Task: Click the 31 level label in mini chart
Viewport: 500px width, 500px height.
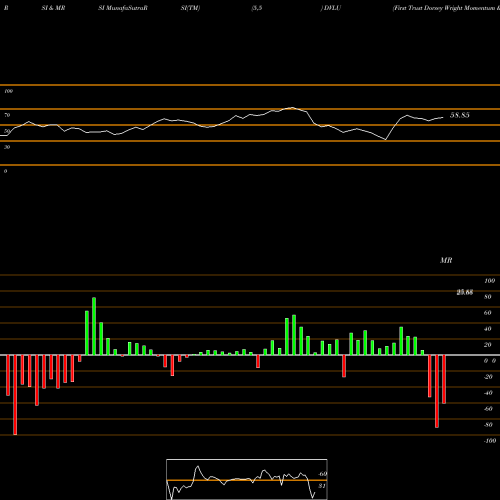Action: pyautogui.click(x=322, y=486)
